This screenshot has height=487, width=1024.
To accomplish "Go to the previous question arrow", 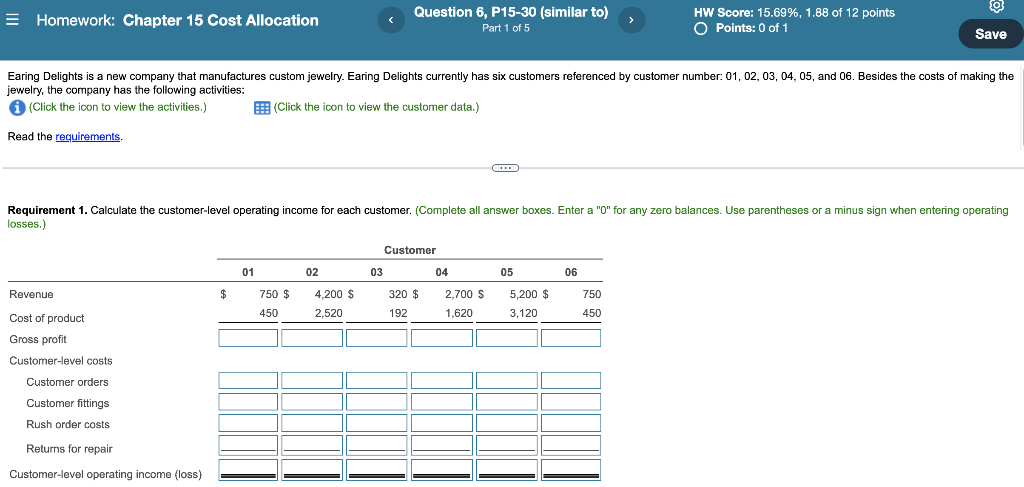I will point(391,21).
